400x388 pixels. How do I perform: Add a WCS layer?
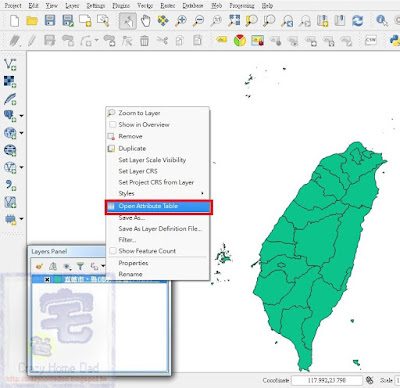(x=10, y=150)
